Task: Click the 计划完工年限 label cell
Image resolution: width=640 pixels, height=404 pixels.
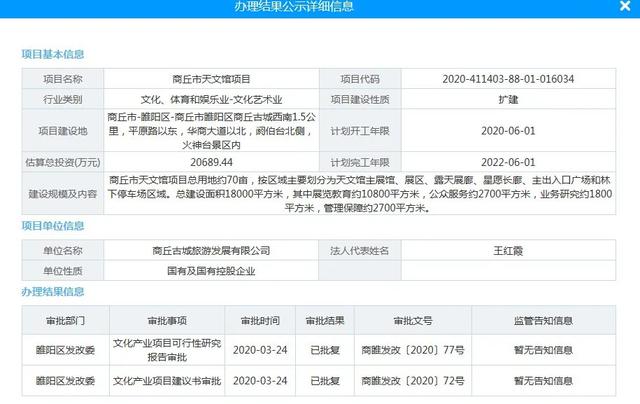Action: 360,162
